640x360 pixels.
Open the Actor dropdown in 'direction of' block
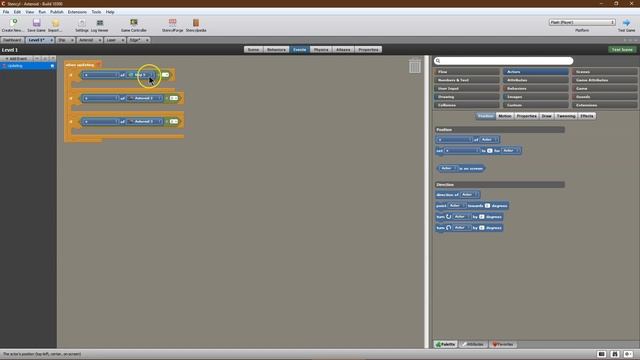[469, 195]
